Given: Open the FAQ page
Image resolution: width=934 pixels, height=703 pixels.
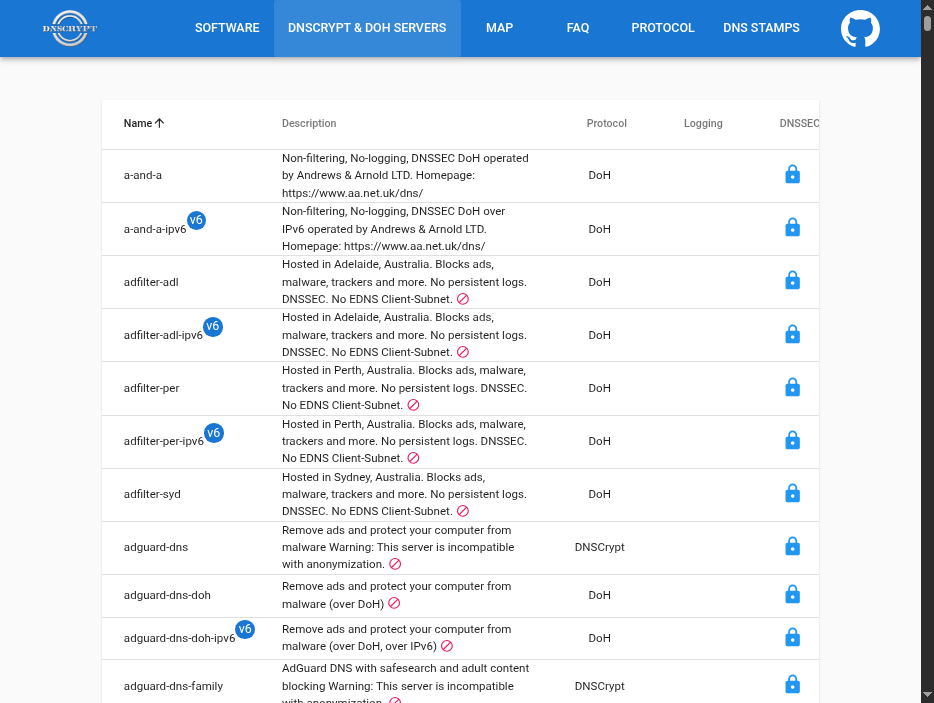Looking at the screenshot, I should (578, 28).
